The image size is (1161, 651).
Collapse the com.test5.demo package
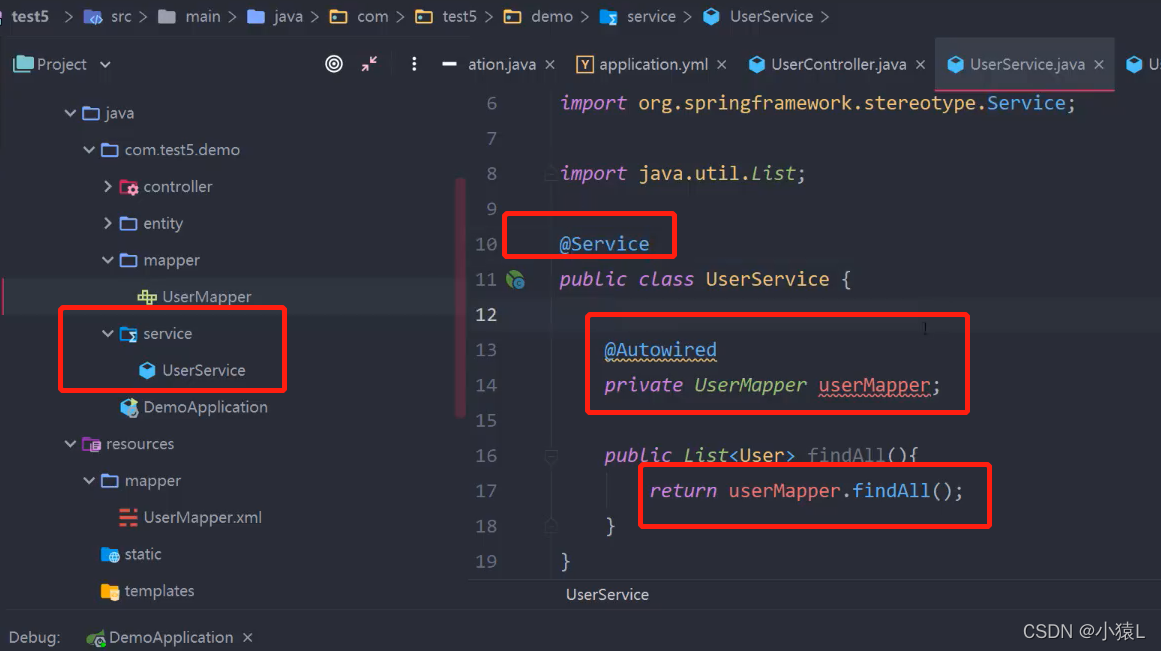pyautogui.click(x=89, y=150)
